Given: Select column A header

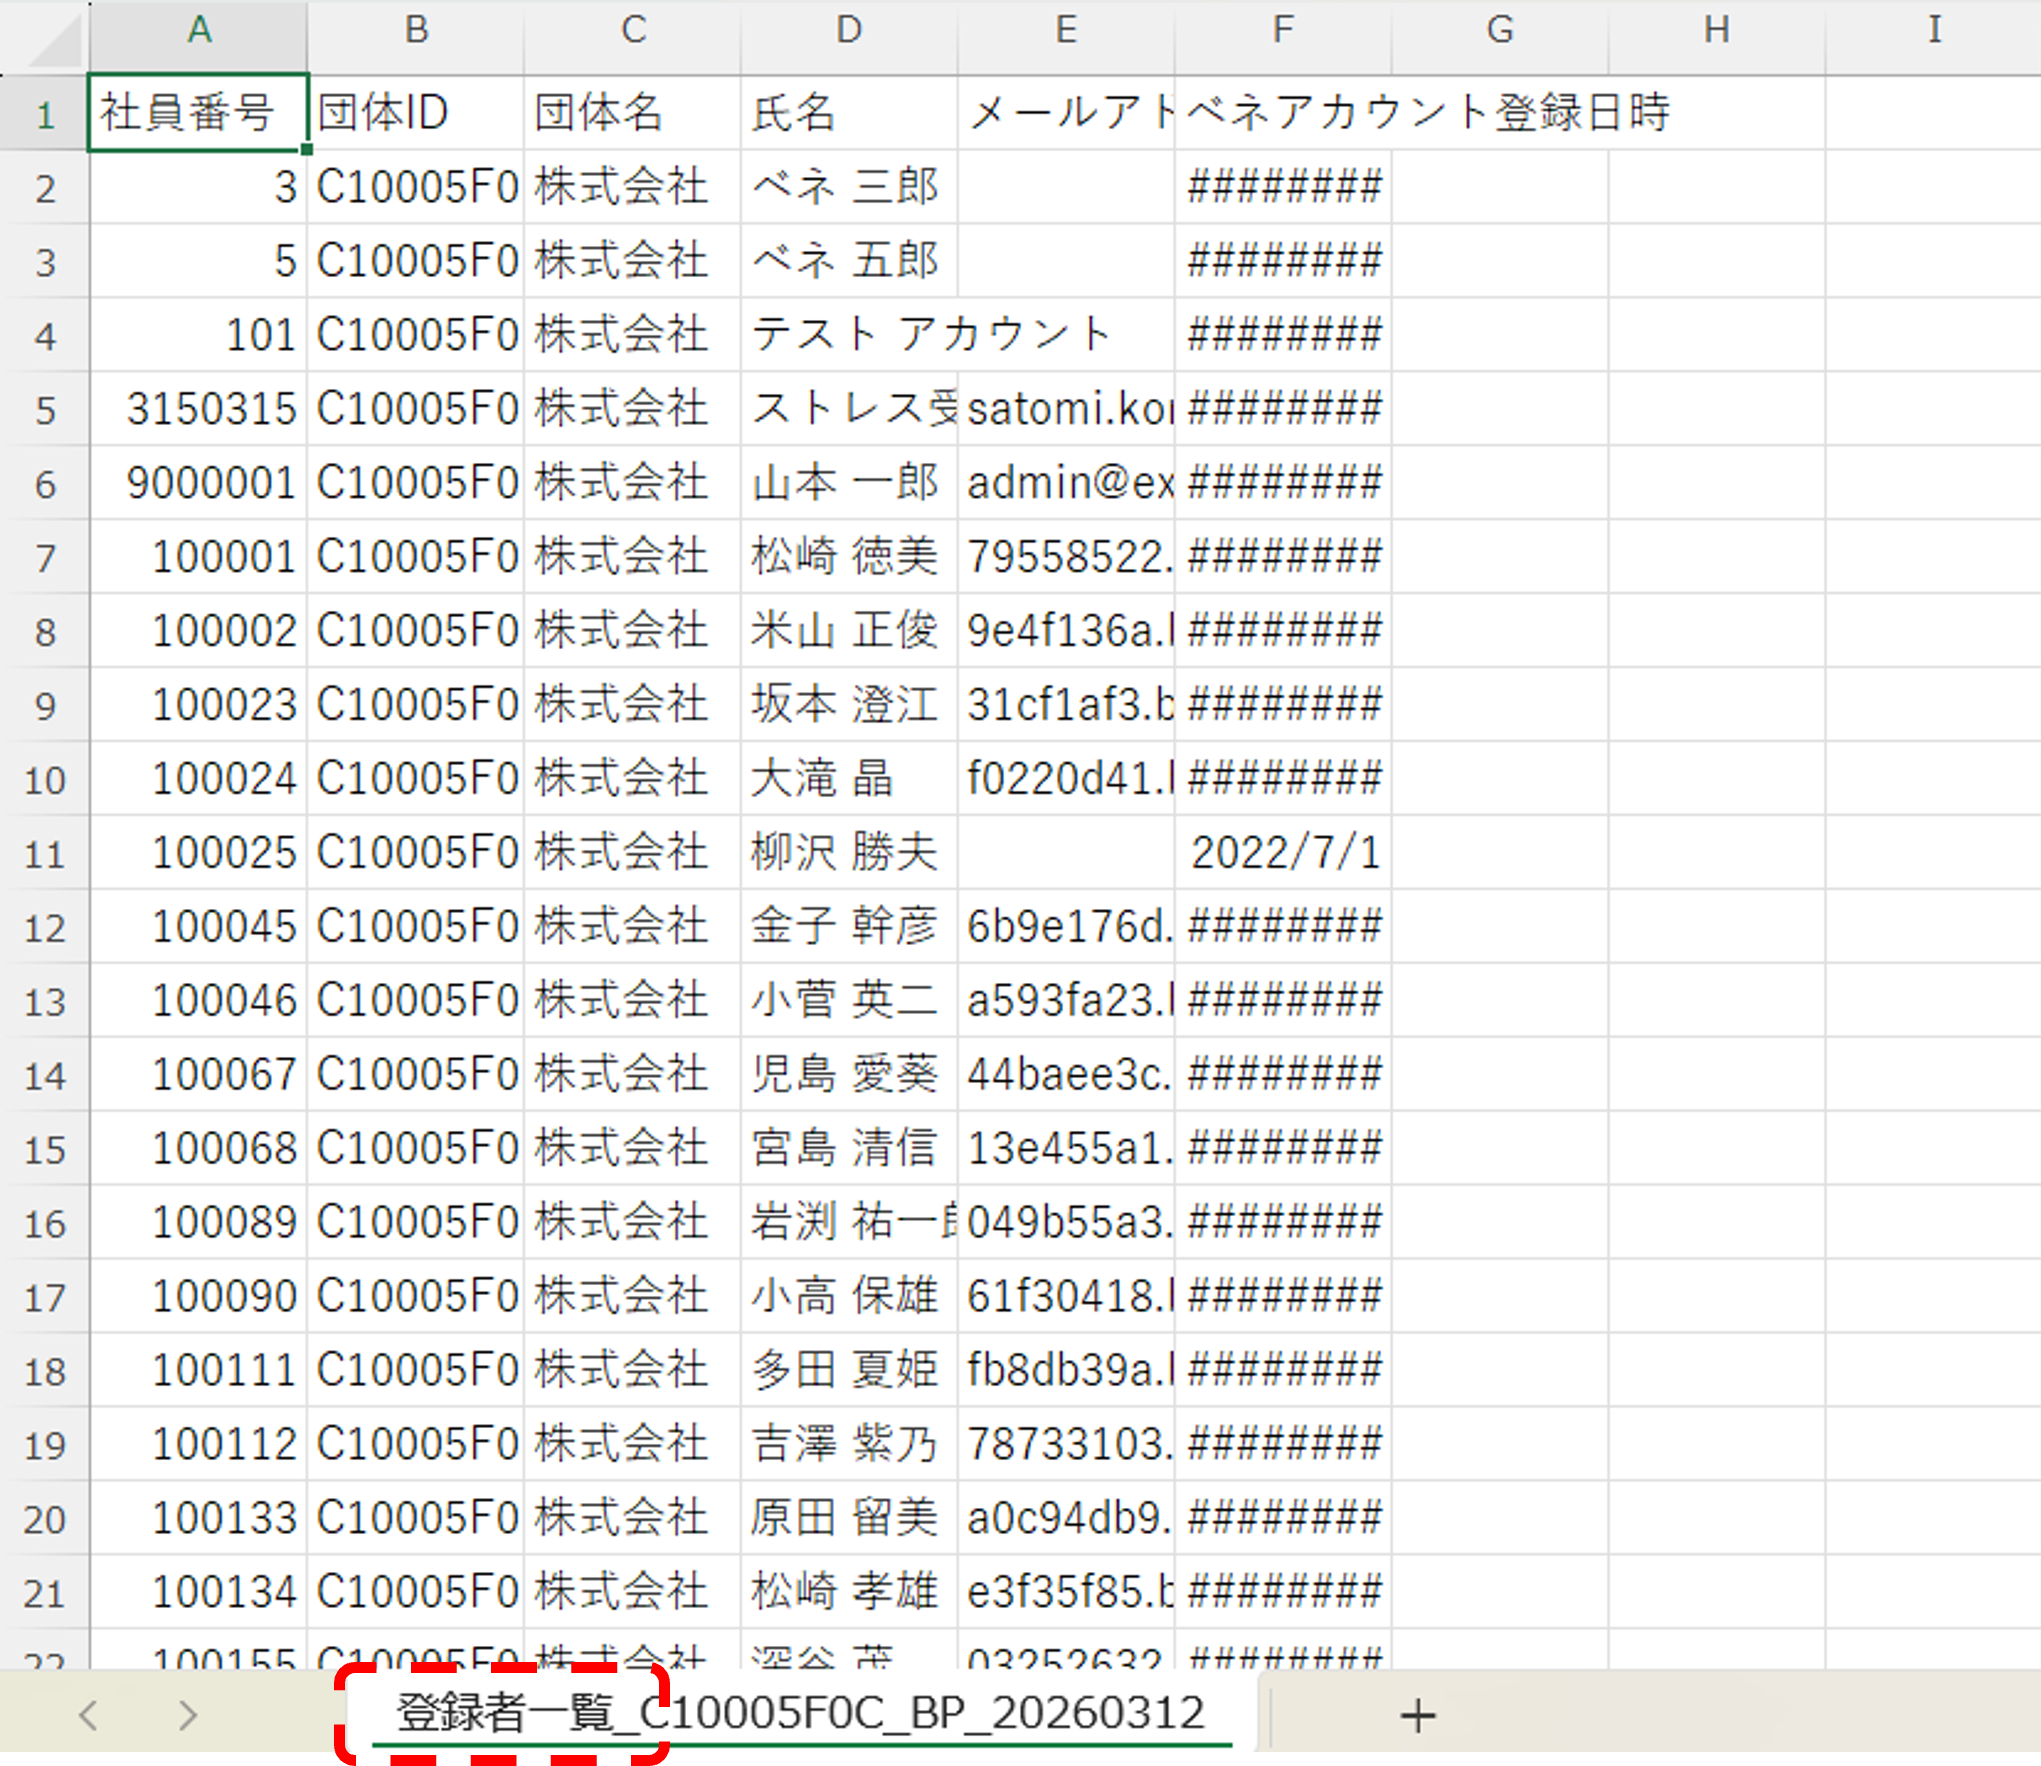Looking at the screenshot, I should coord(199,30).
